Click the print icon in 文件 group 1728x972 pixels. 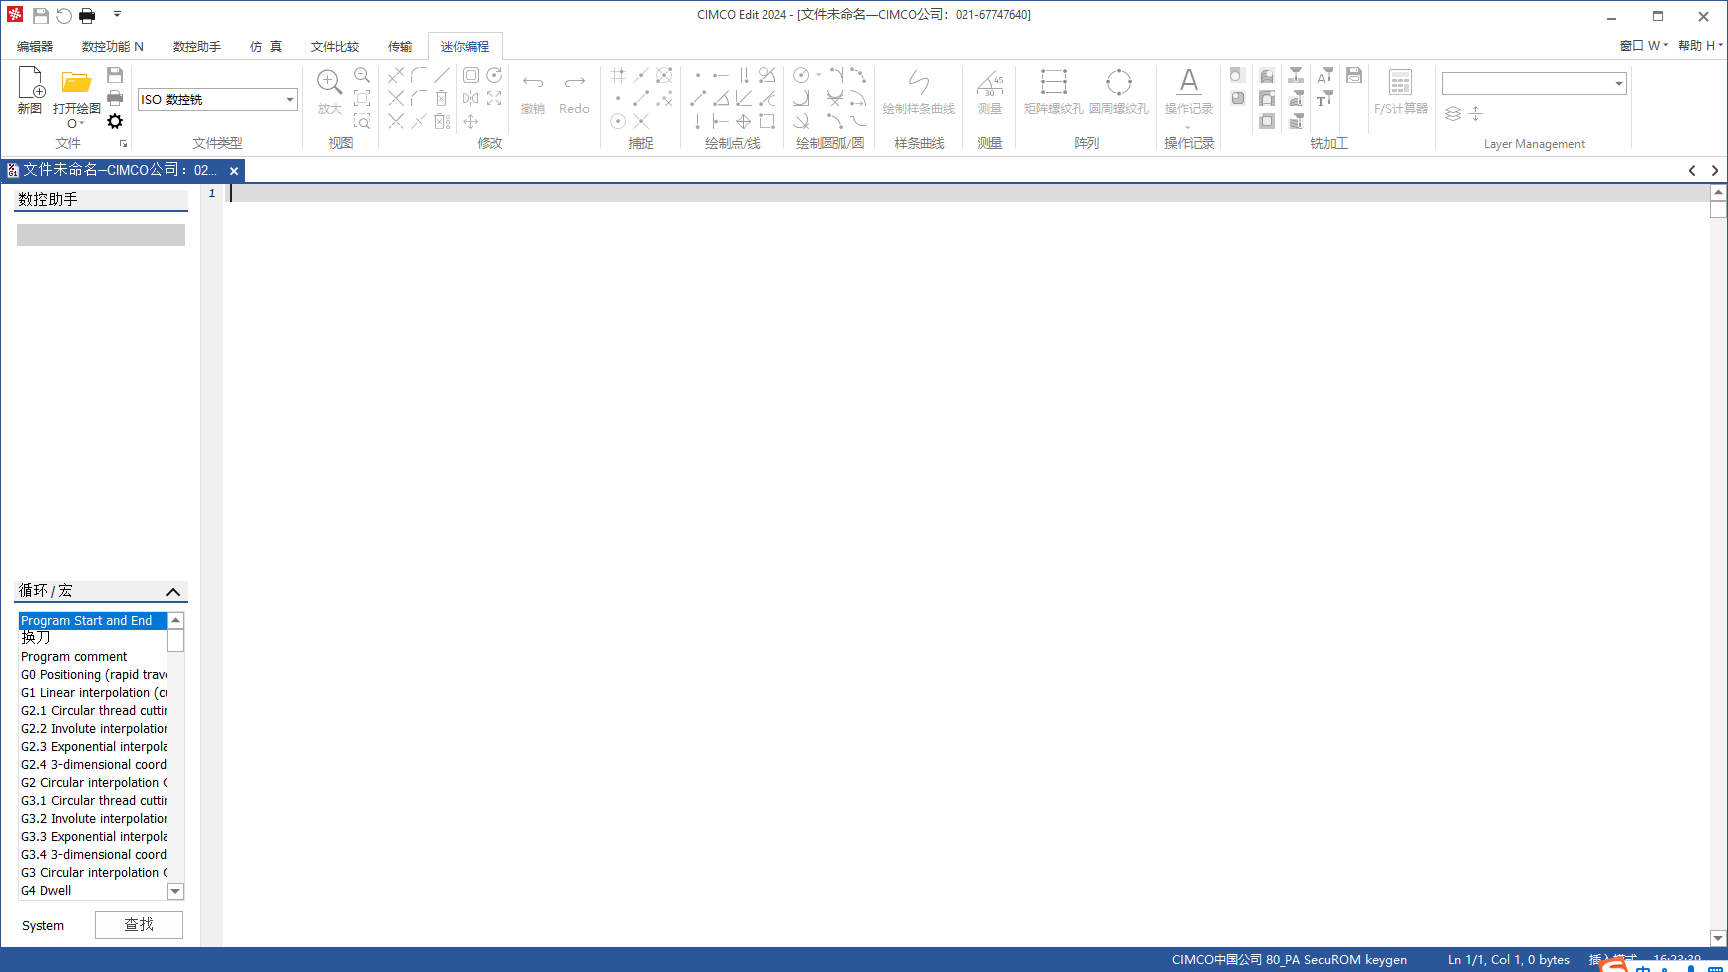[115, 98]
